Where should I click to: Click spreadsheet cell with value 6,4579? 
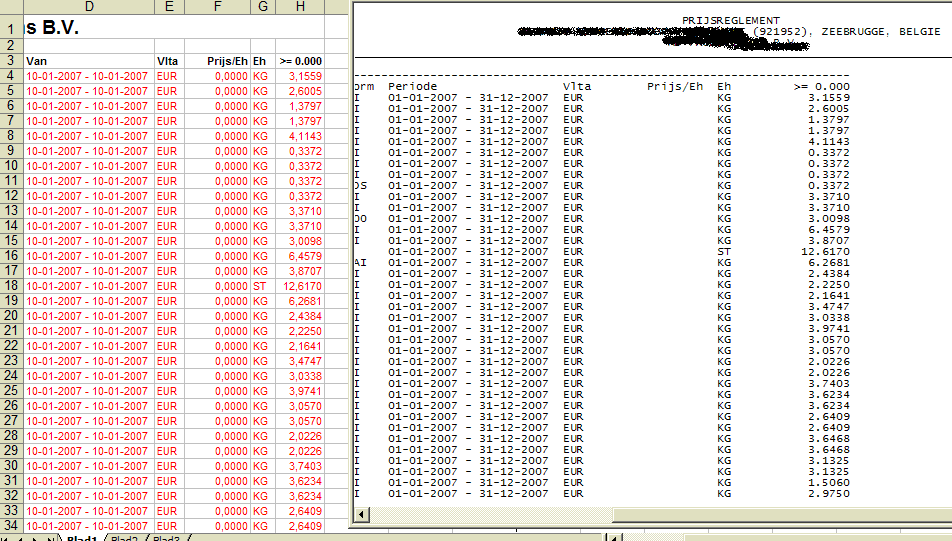(x=300, y=256)
